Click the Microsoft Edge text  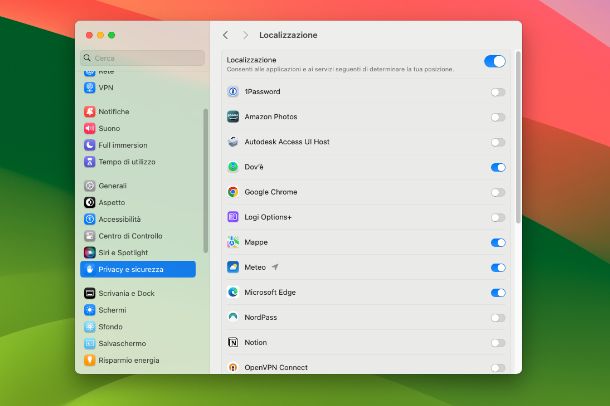point(270,292)
